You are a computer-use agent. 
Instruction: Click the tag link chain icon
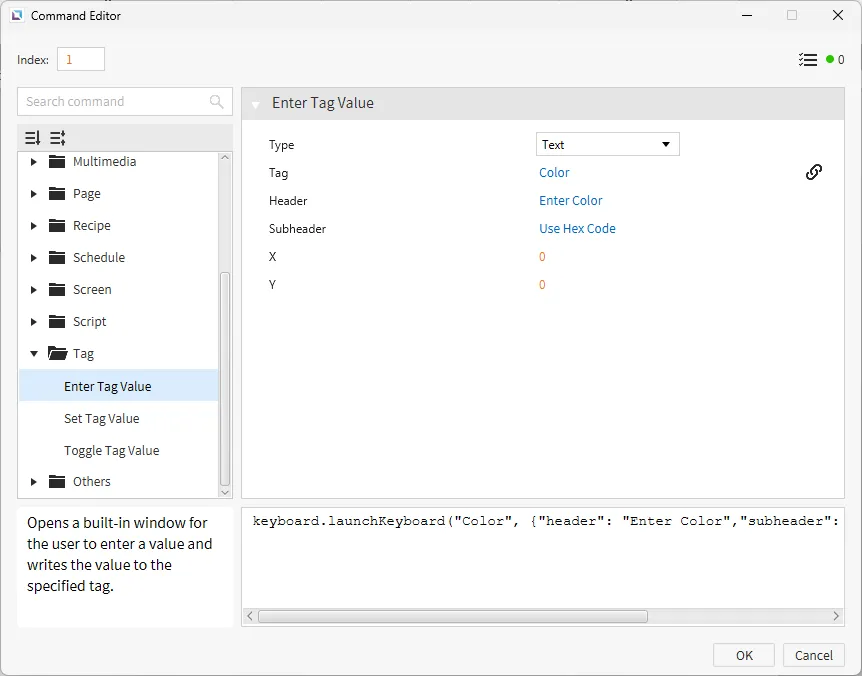tap(813, 172)
